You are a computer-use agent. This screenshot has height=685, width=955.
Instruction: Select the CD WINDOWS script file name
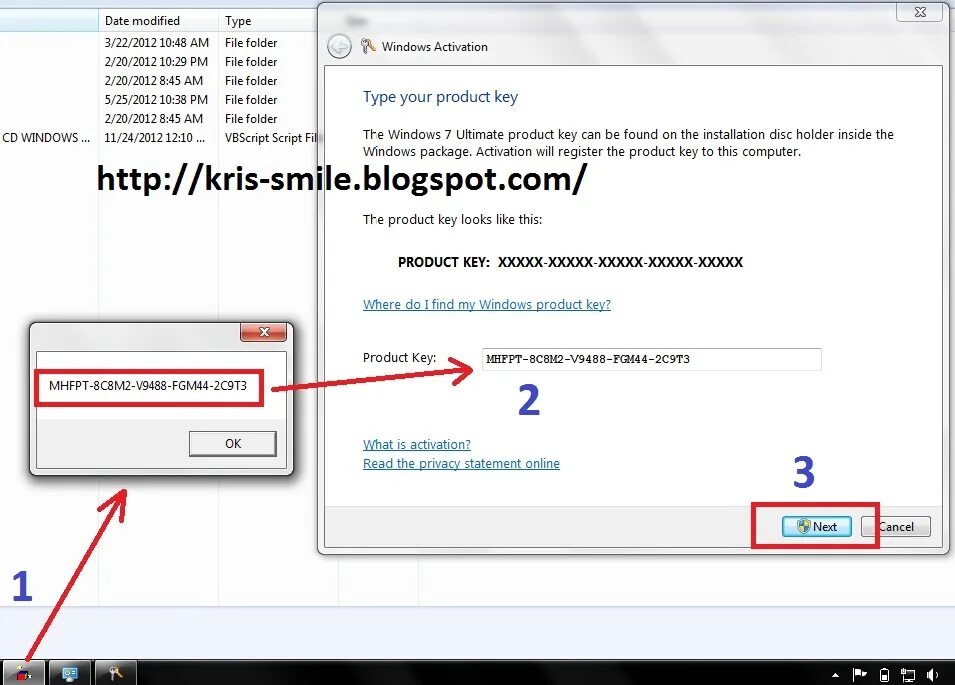tap(46, 138)
